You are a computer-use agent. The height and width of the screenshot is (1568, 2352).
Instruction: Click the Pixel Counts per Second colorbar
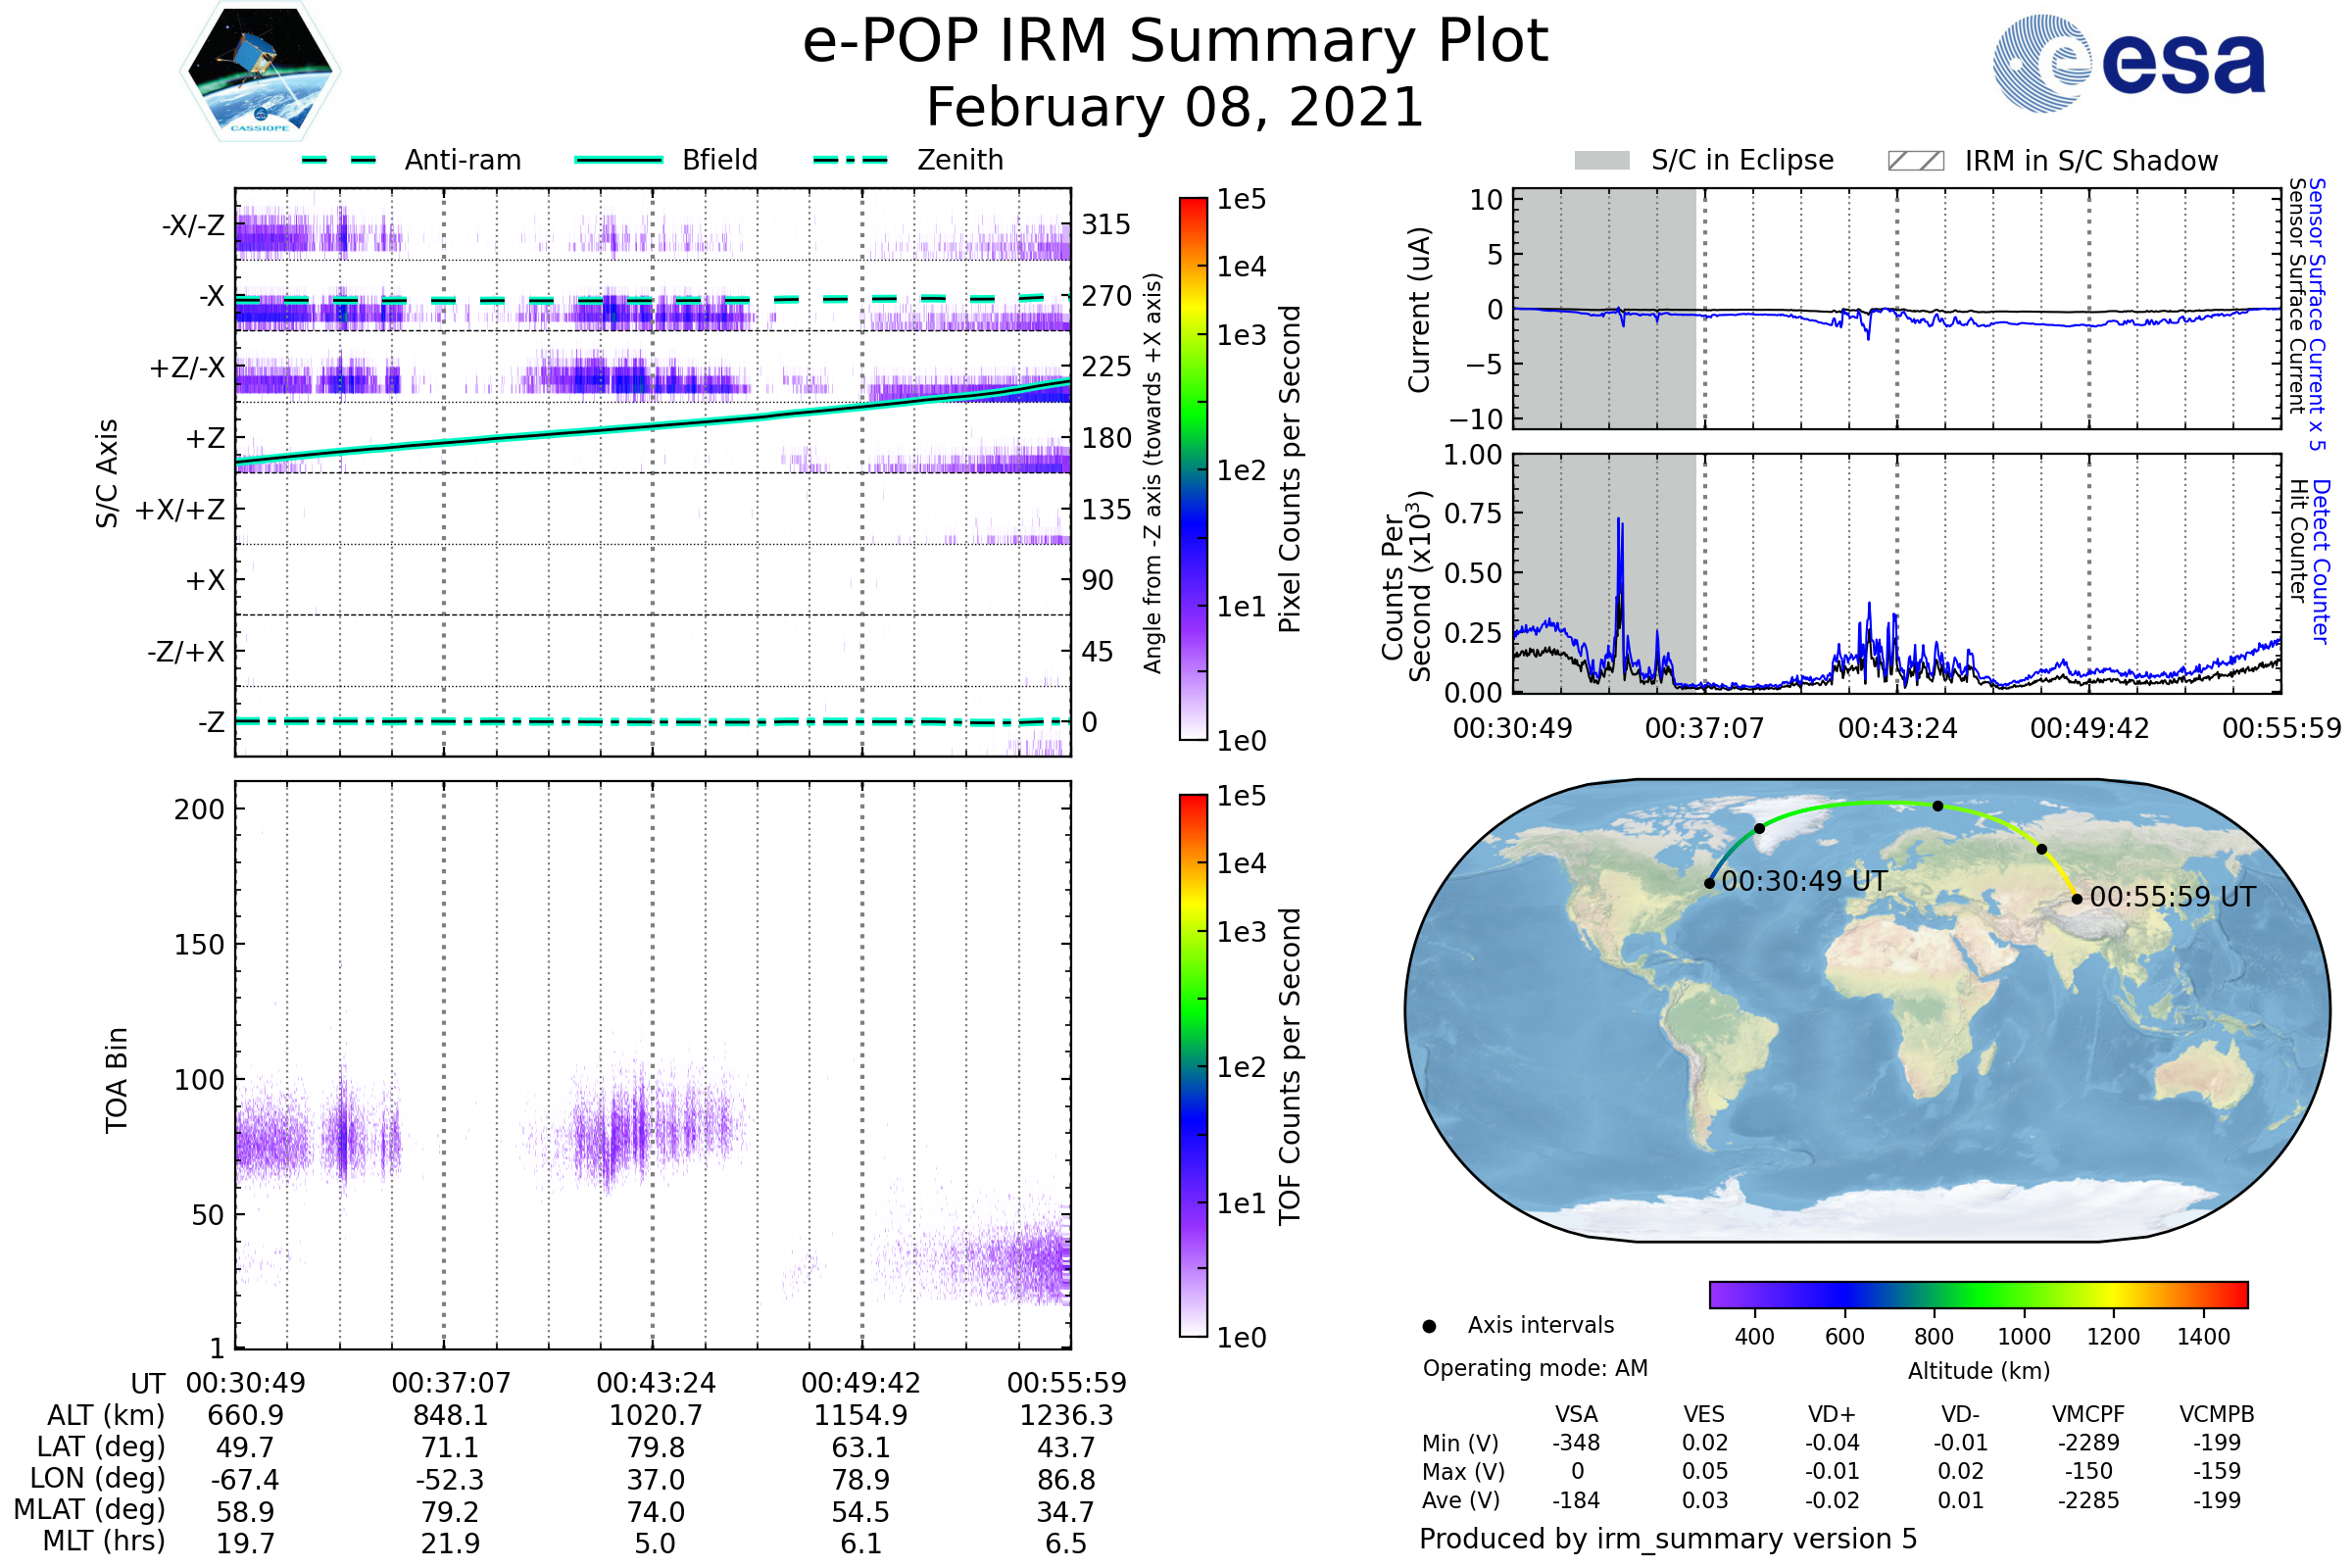click(x=1193, y=468)
